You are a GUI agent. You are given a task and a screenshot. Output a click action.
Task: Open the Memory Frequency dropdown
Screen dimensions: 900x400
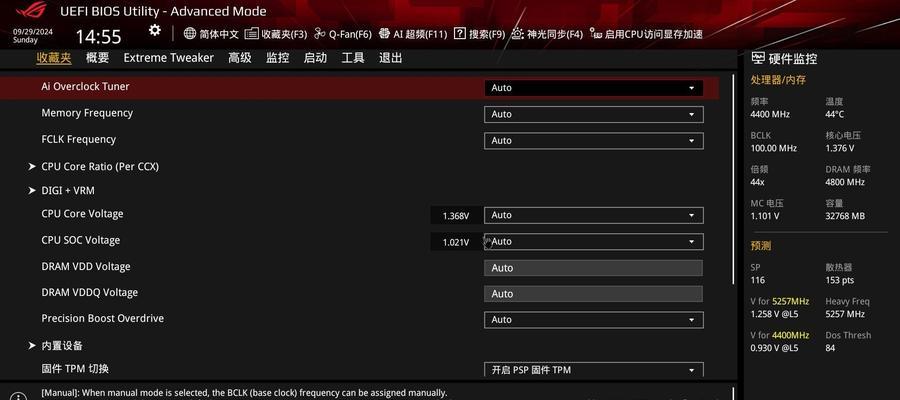pos(593,114)
